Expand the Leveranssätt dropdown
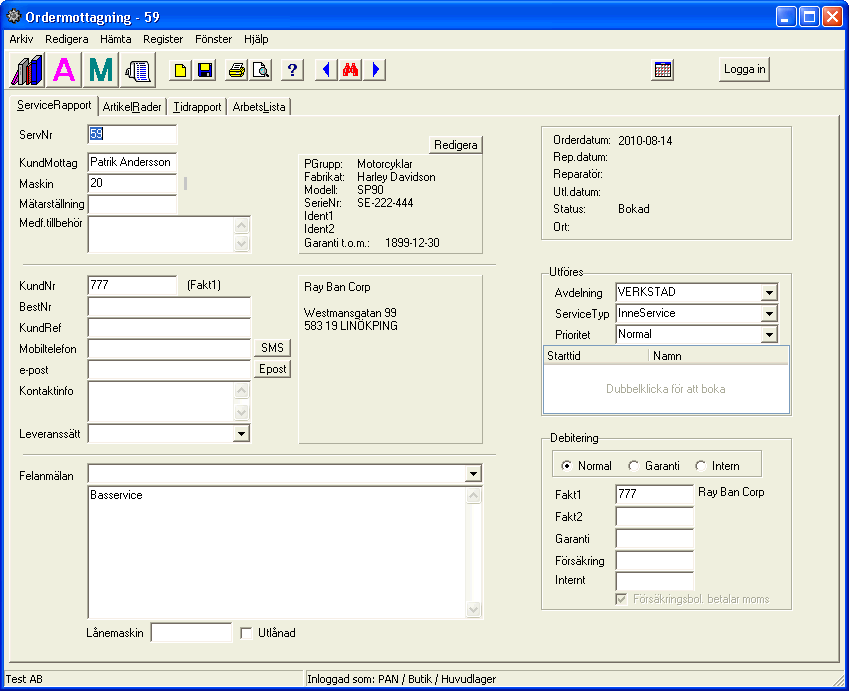 pyautogui.click(x=241, y=434)
